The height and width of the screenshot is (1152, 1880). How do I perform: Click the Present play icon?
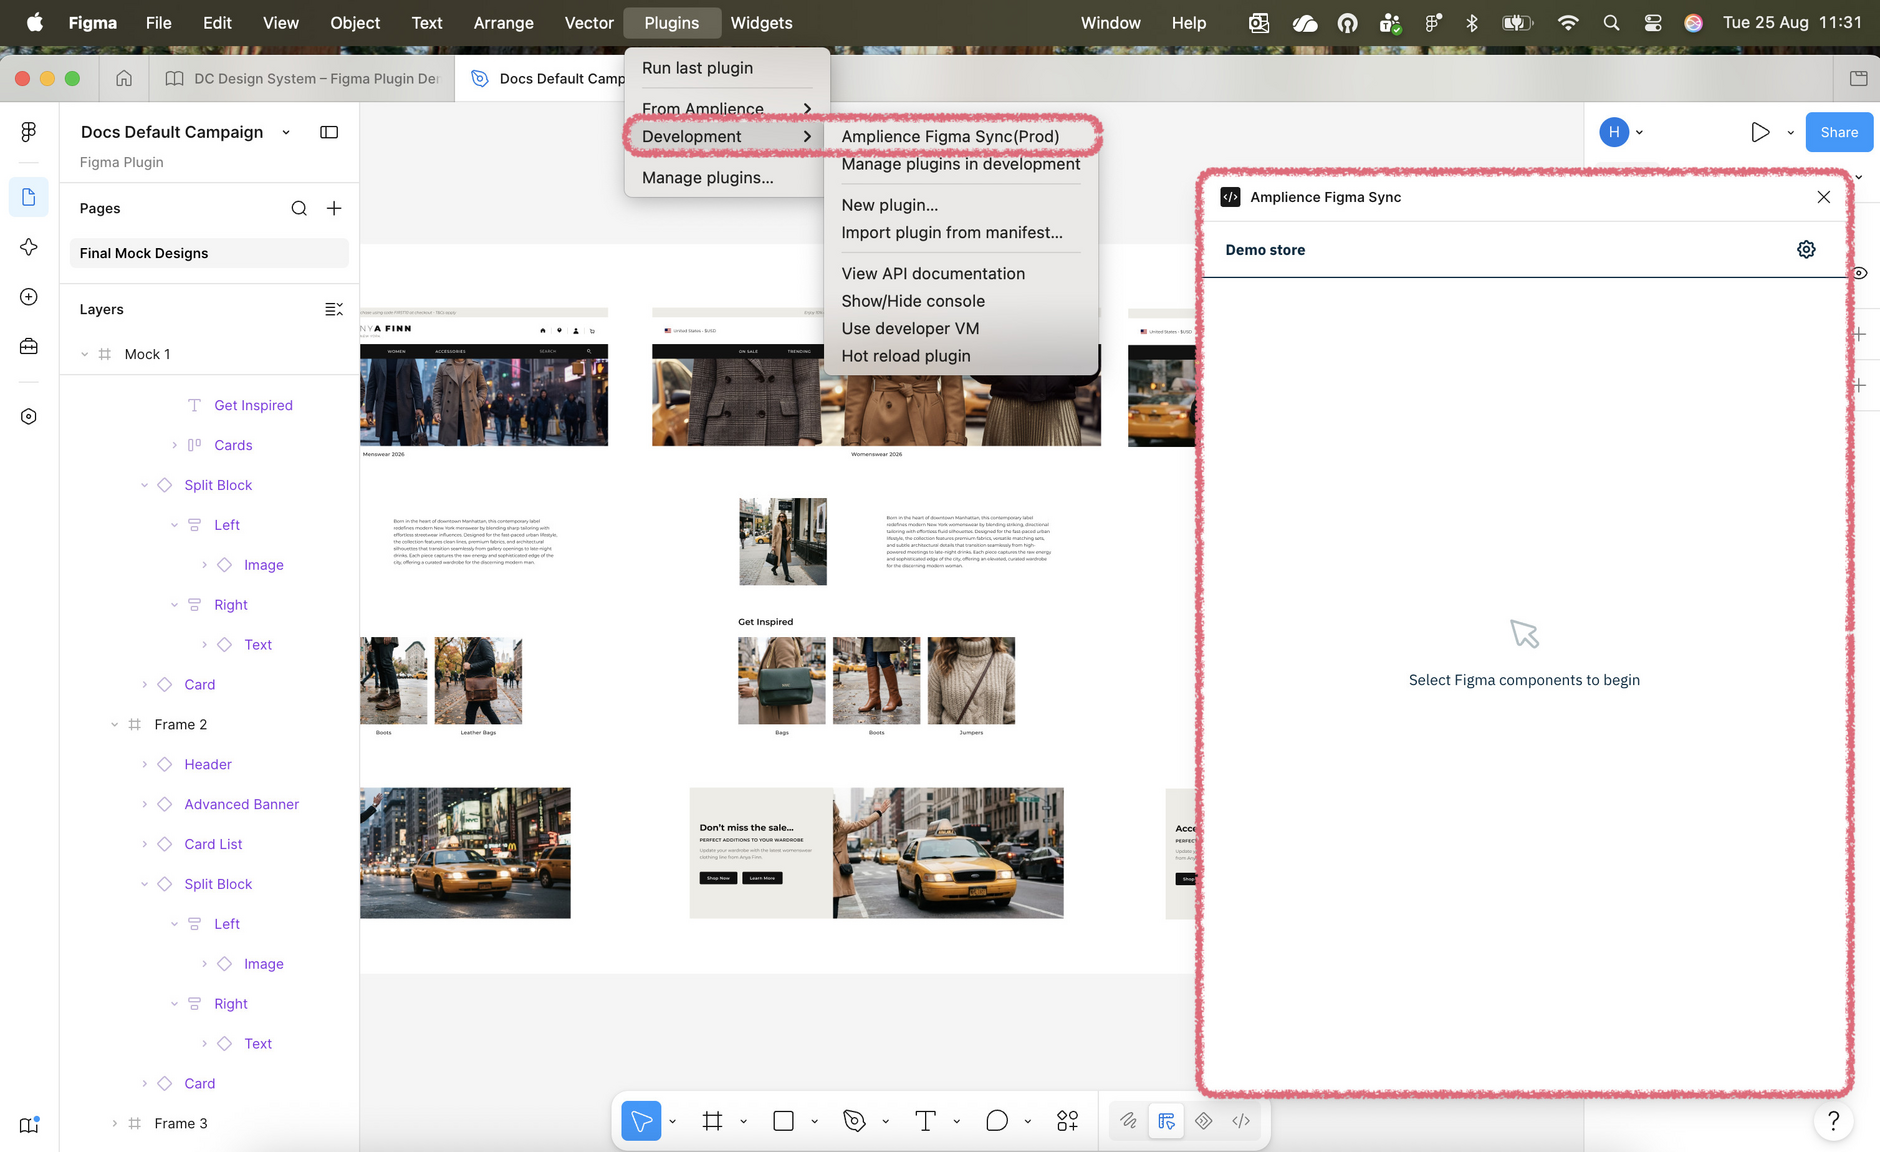tap(1760, 132)
